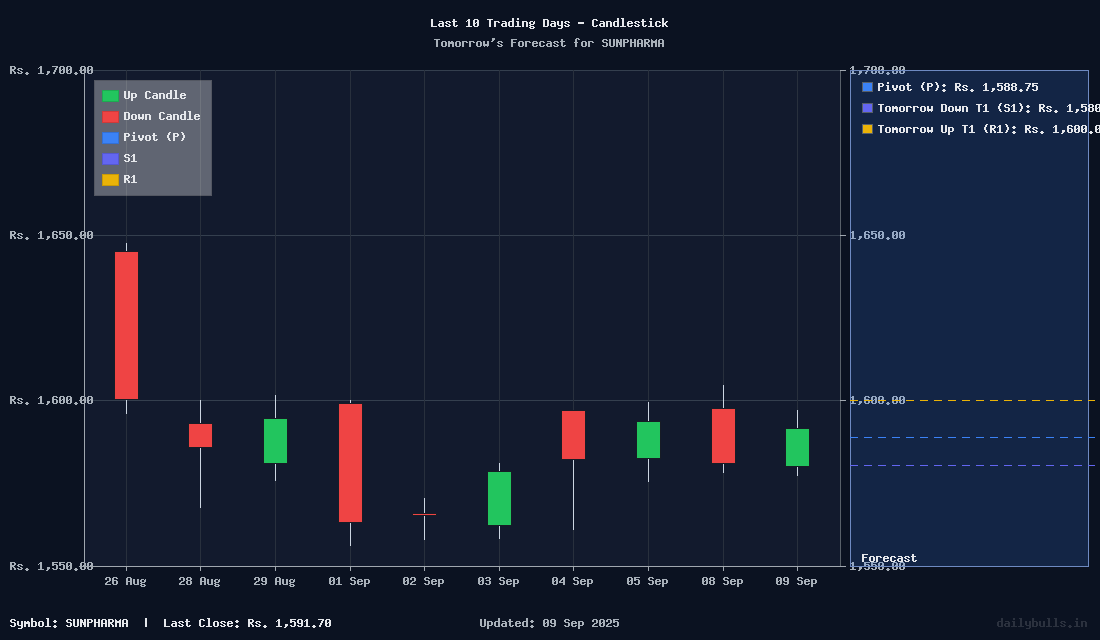Screen dimensions: 1100x640
Task: Click the green Up Candle legend swatch
Action: (x=111, y=95)
